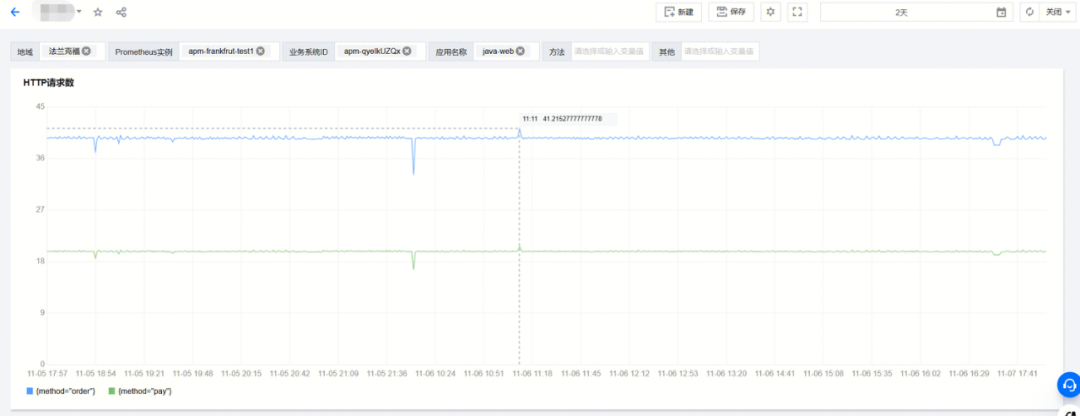Open the 地域 selector showing 法兰克福
Viewport: 1080px width, 416px height.
tap(72, 52)
